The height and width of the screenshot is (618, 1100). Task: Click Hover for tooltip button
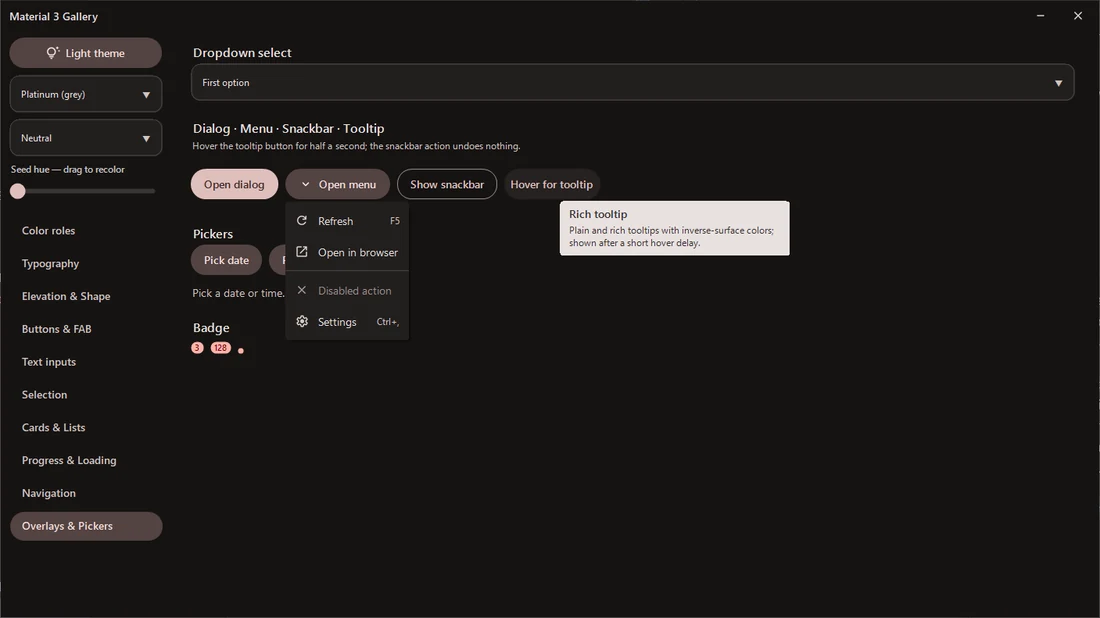tap(551, 184)
